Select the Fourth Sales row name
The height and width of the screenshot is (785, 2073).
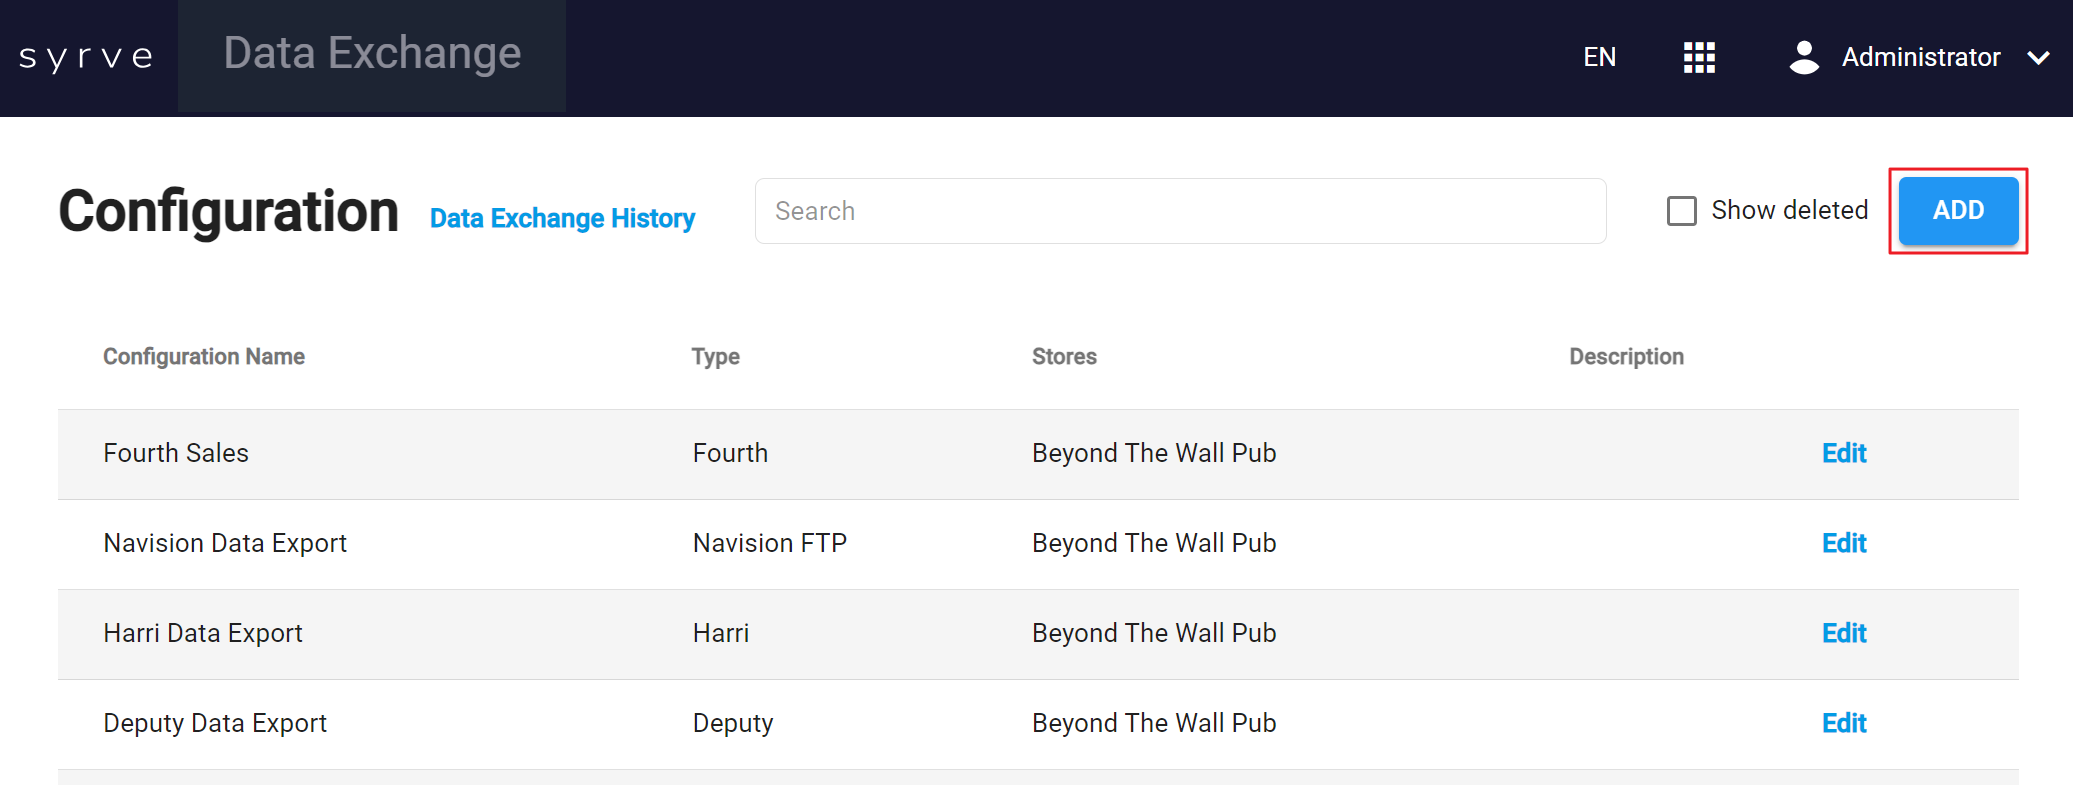[x=176, y=453]
